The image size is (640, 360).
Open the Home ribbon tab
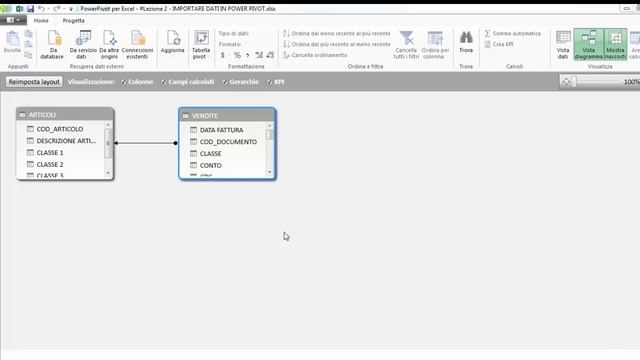pyautogui.click(x=41, y=20)
